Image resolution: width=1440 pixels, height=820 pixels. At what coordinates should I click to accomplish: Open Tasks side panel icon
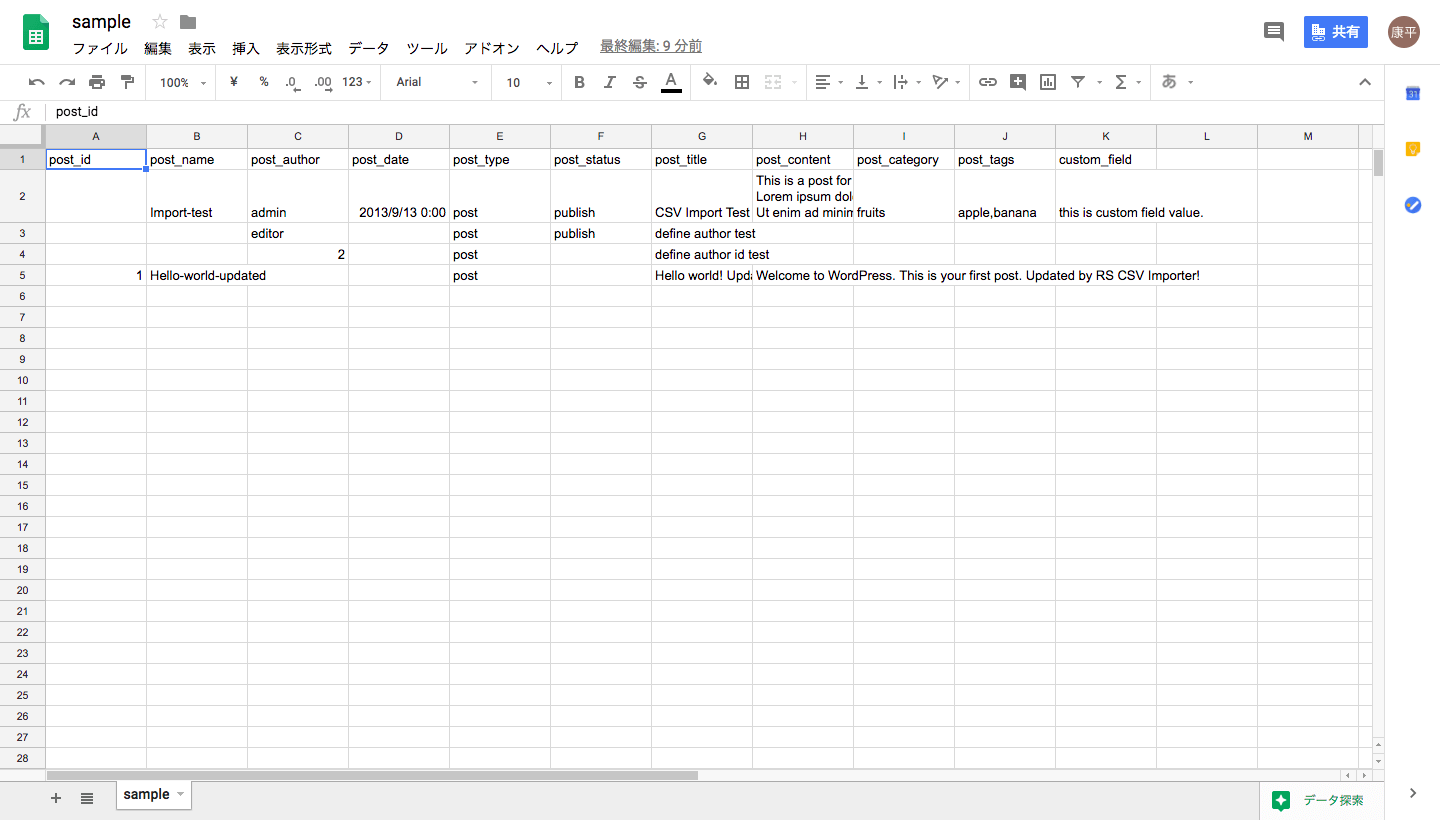pyautogui.click(x=1413, y=204)
